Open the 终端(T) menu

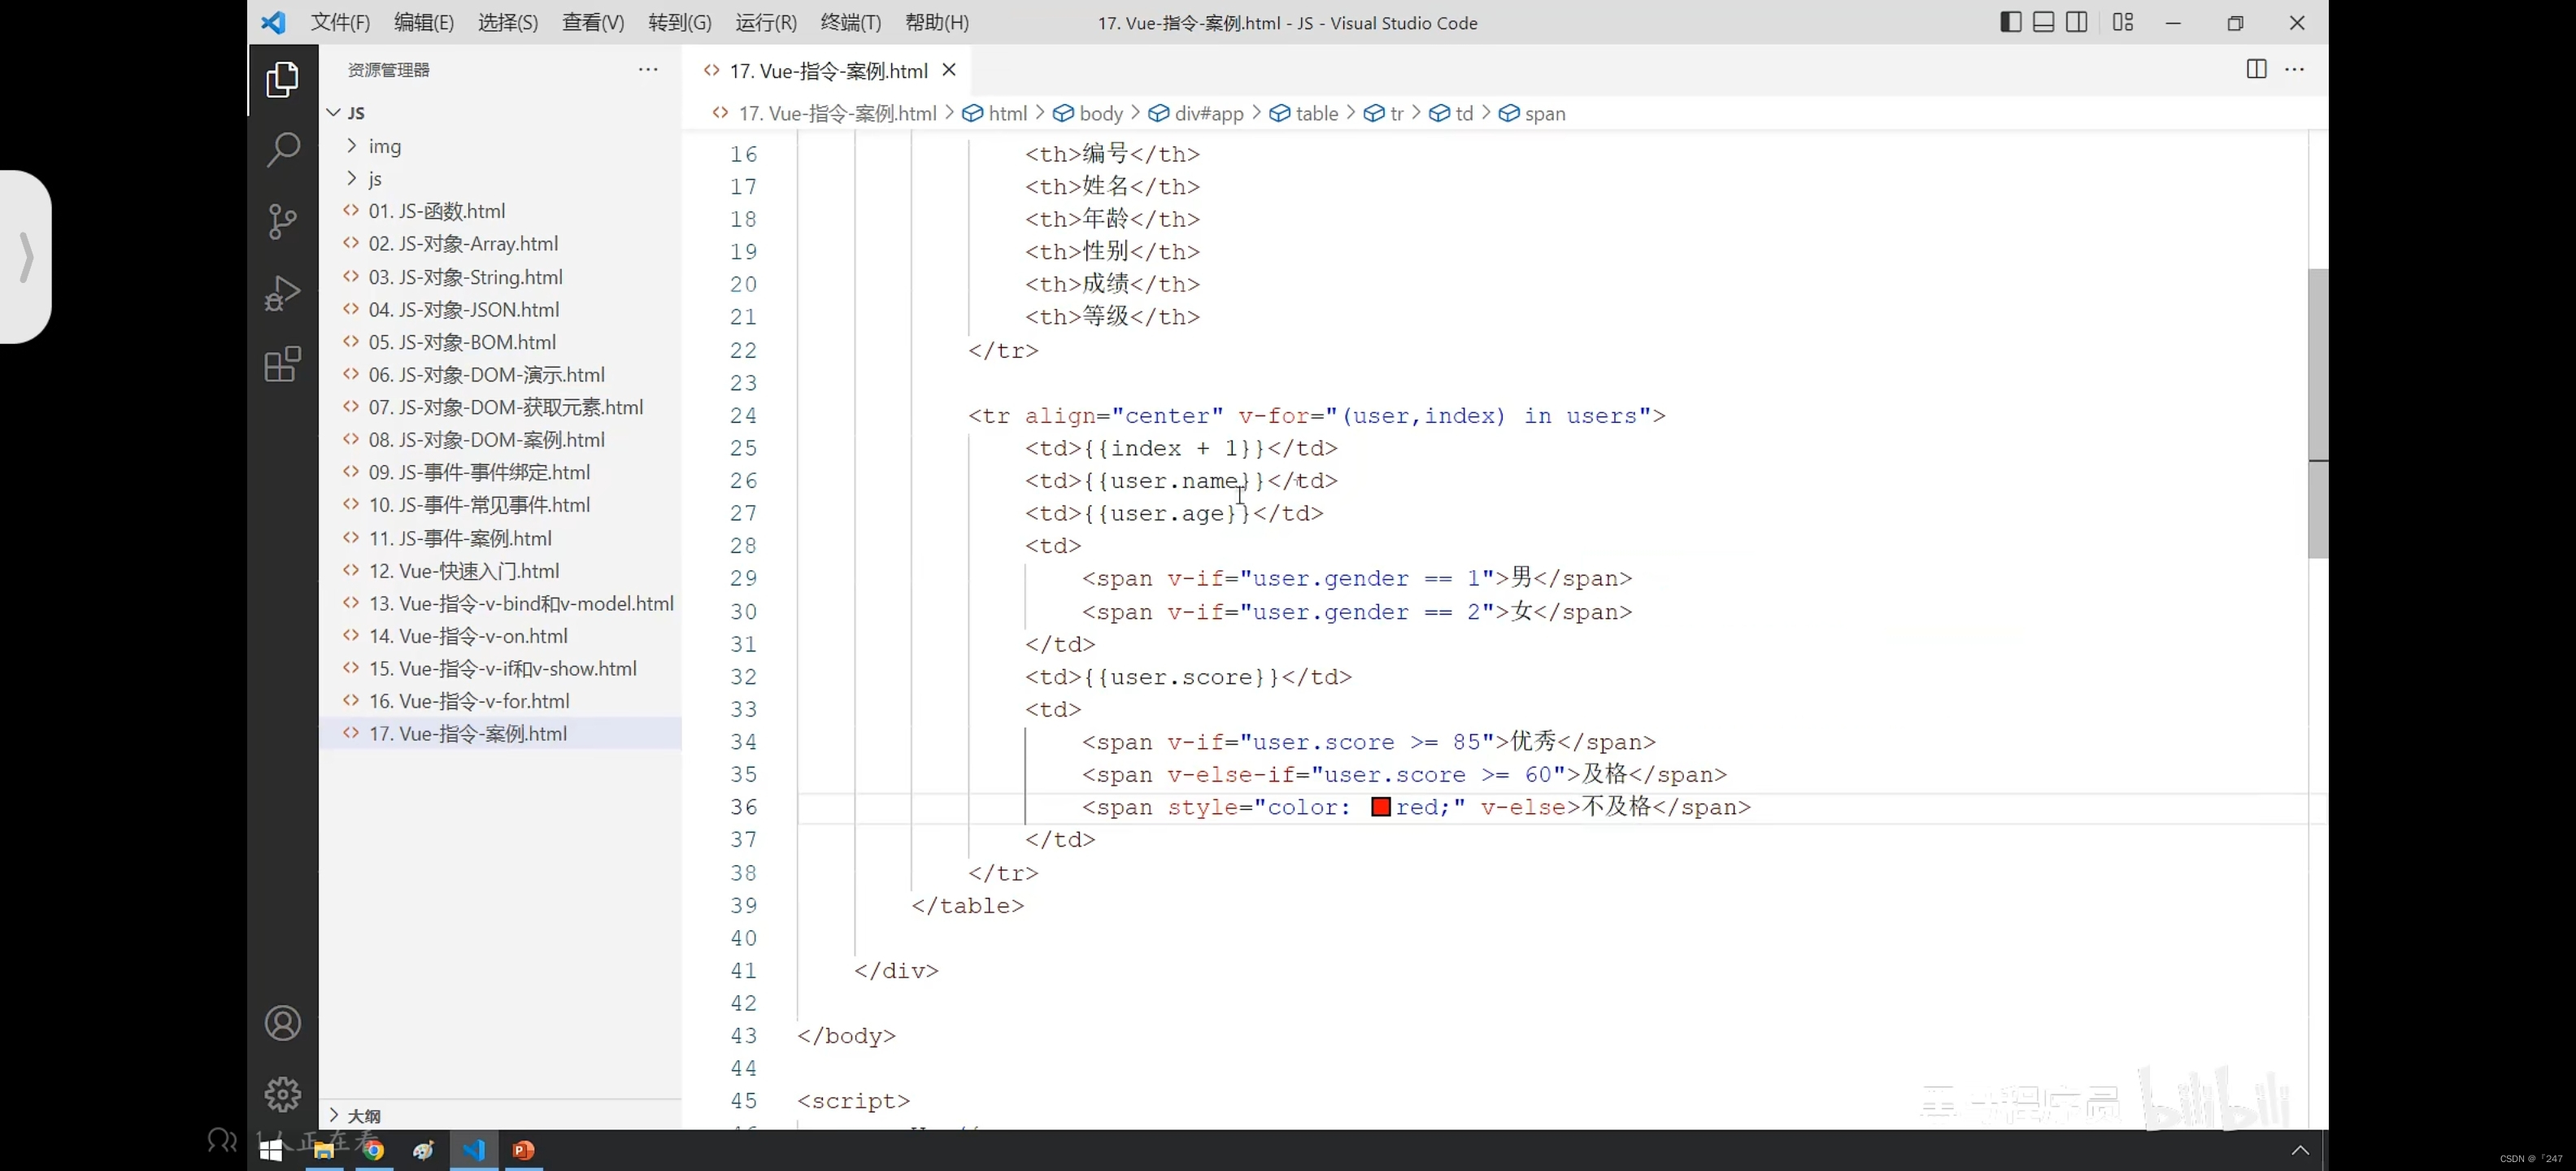[x=851, y=22]
